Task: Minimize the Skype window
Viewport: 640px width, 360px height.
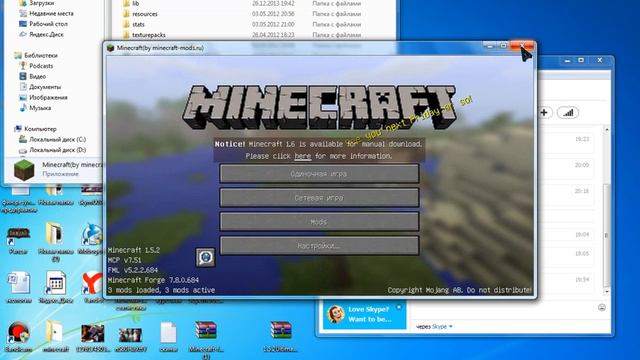Action: coord(567,60)
